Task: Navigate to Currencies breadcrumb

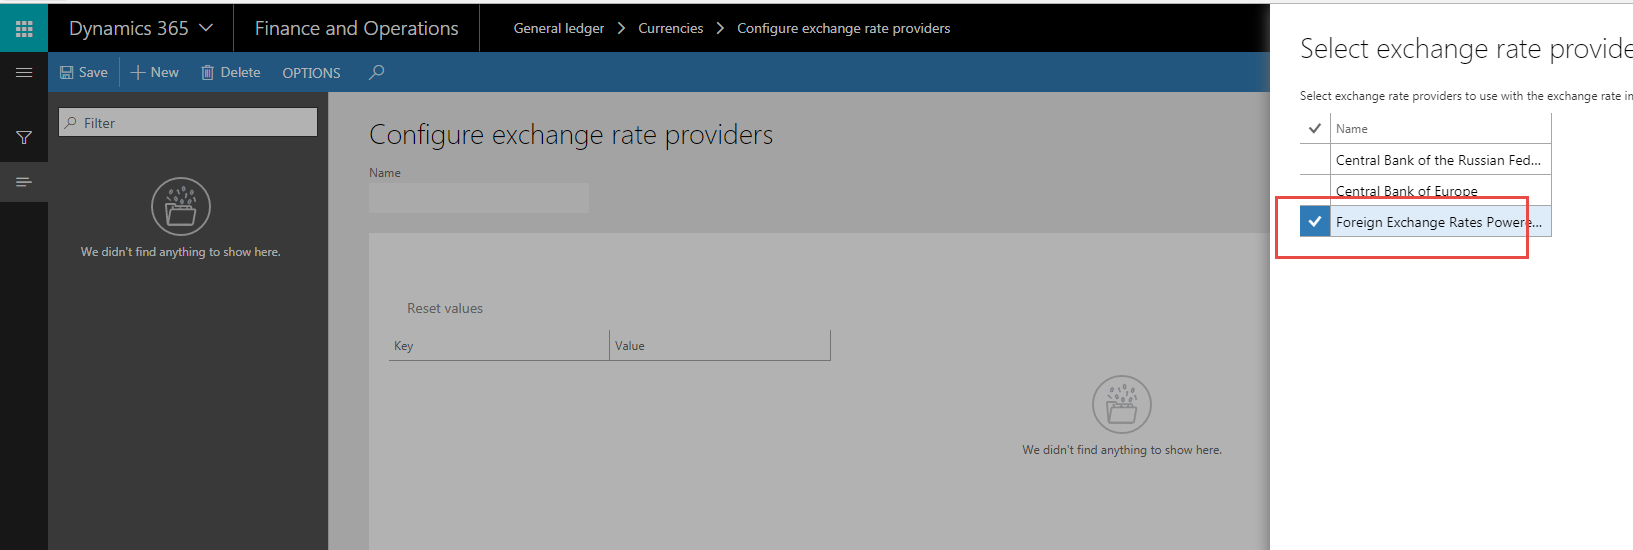Action: coord(670,28)
